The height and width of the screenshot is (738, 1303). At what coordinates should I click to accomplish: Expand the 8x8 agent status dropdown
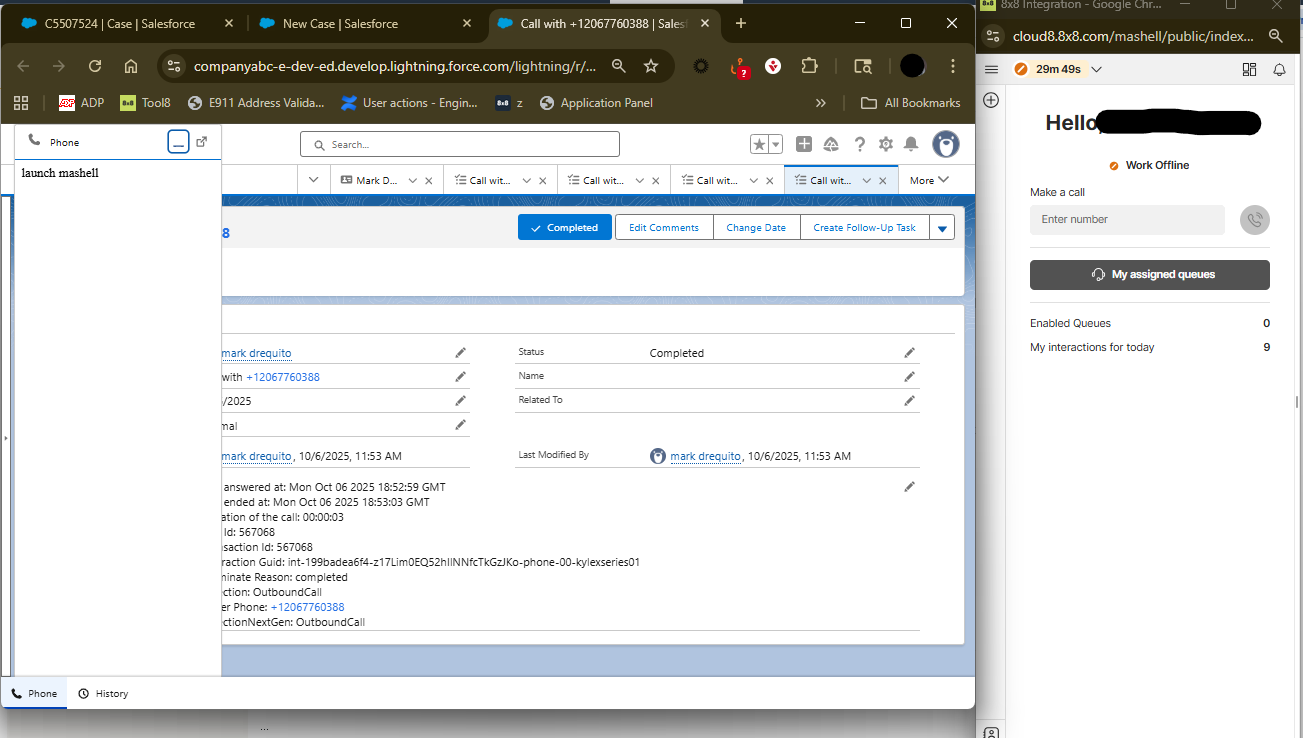pos(1097,69)
